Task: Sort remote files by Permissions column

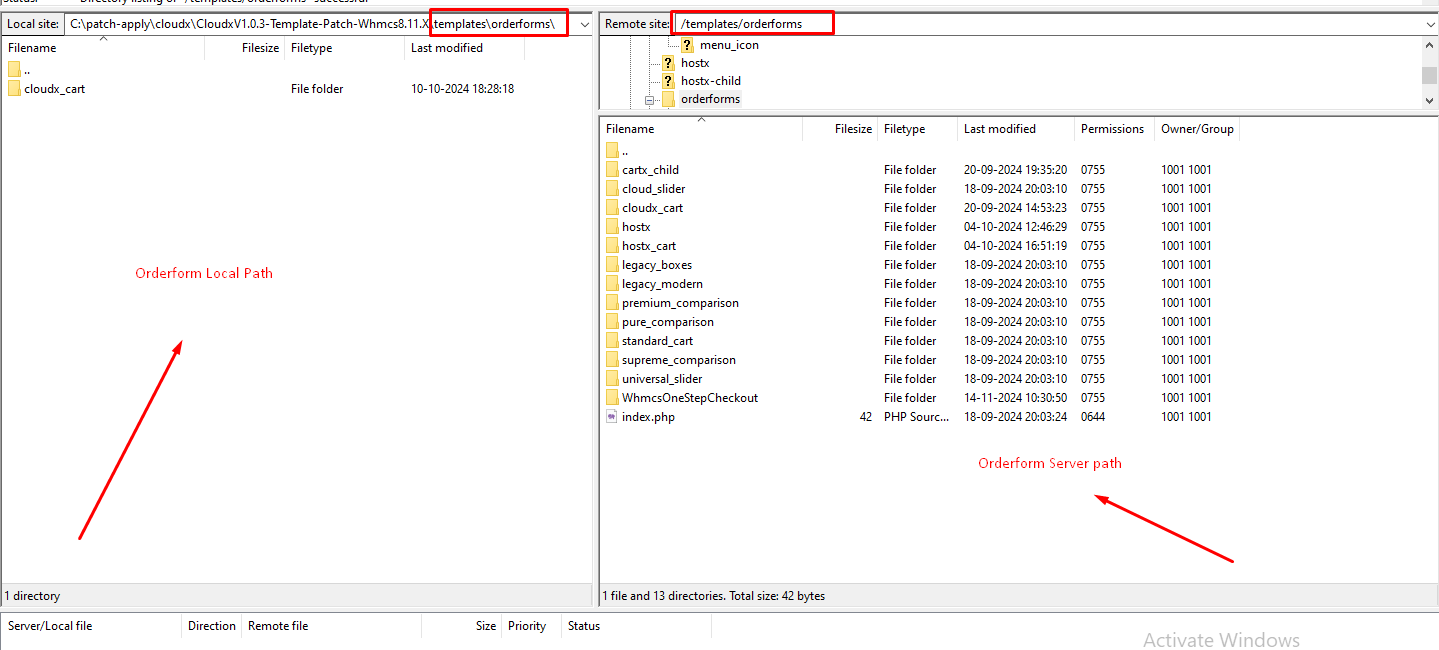Action: tap(1112, 129)
